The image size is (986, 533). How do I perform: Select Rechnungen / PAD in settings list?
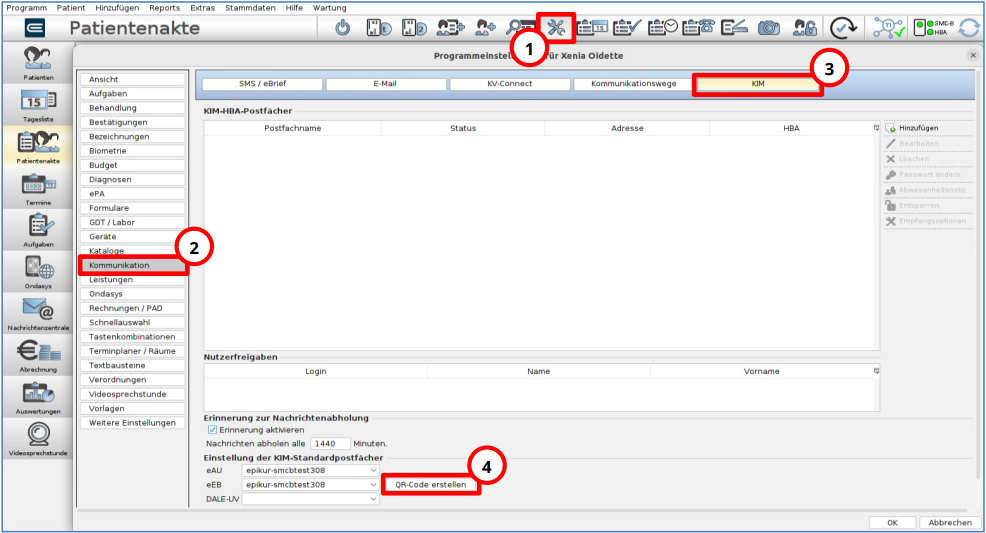(x=133, y=308)
